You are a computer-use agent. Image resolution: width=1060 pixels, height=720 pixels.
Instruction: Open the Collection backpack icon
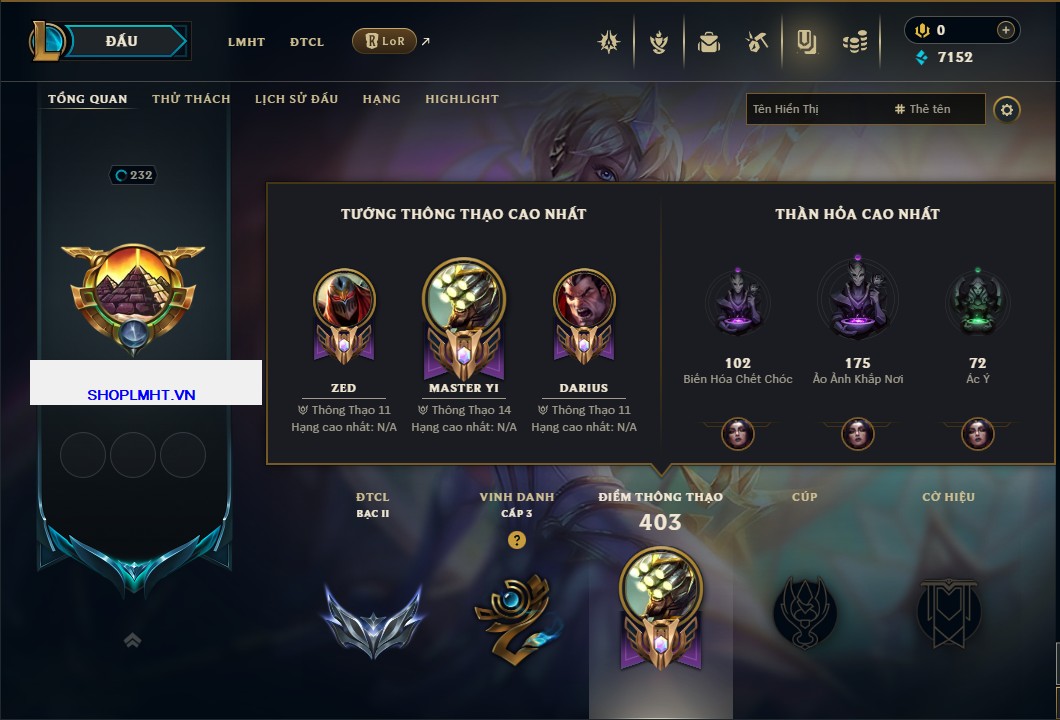click(x=708, y=42)
